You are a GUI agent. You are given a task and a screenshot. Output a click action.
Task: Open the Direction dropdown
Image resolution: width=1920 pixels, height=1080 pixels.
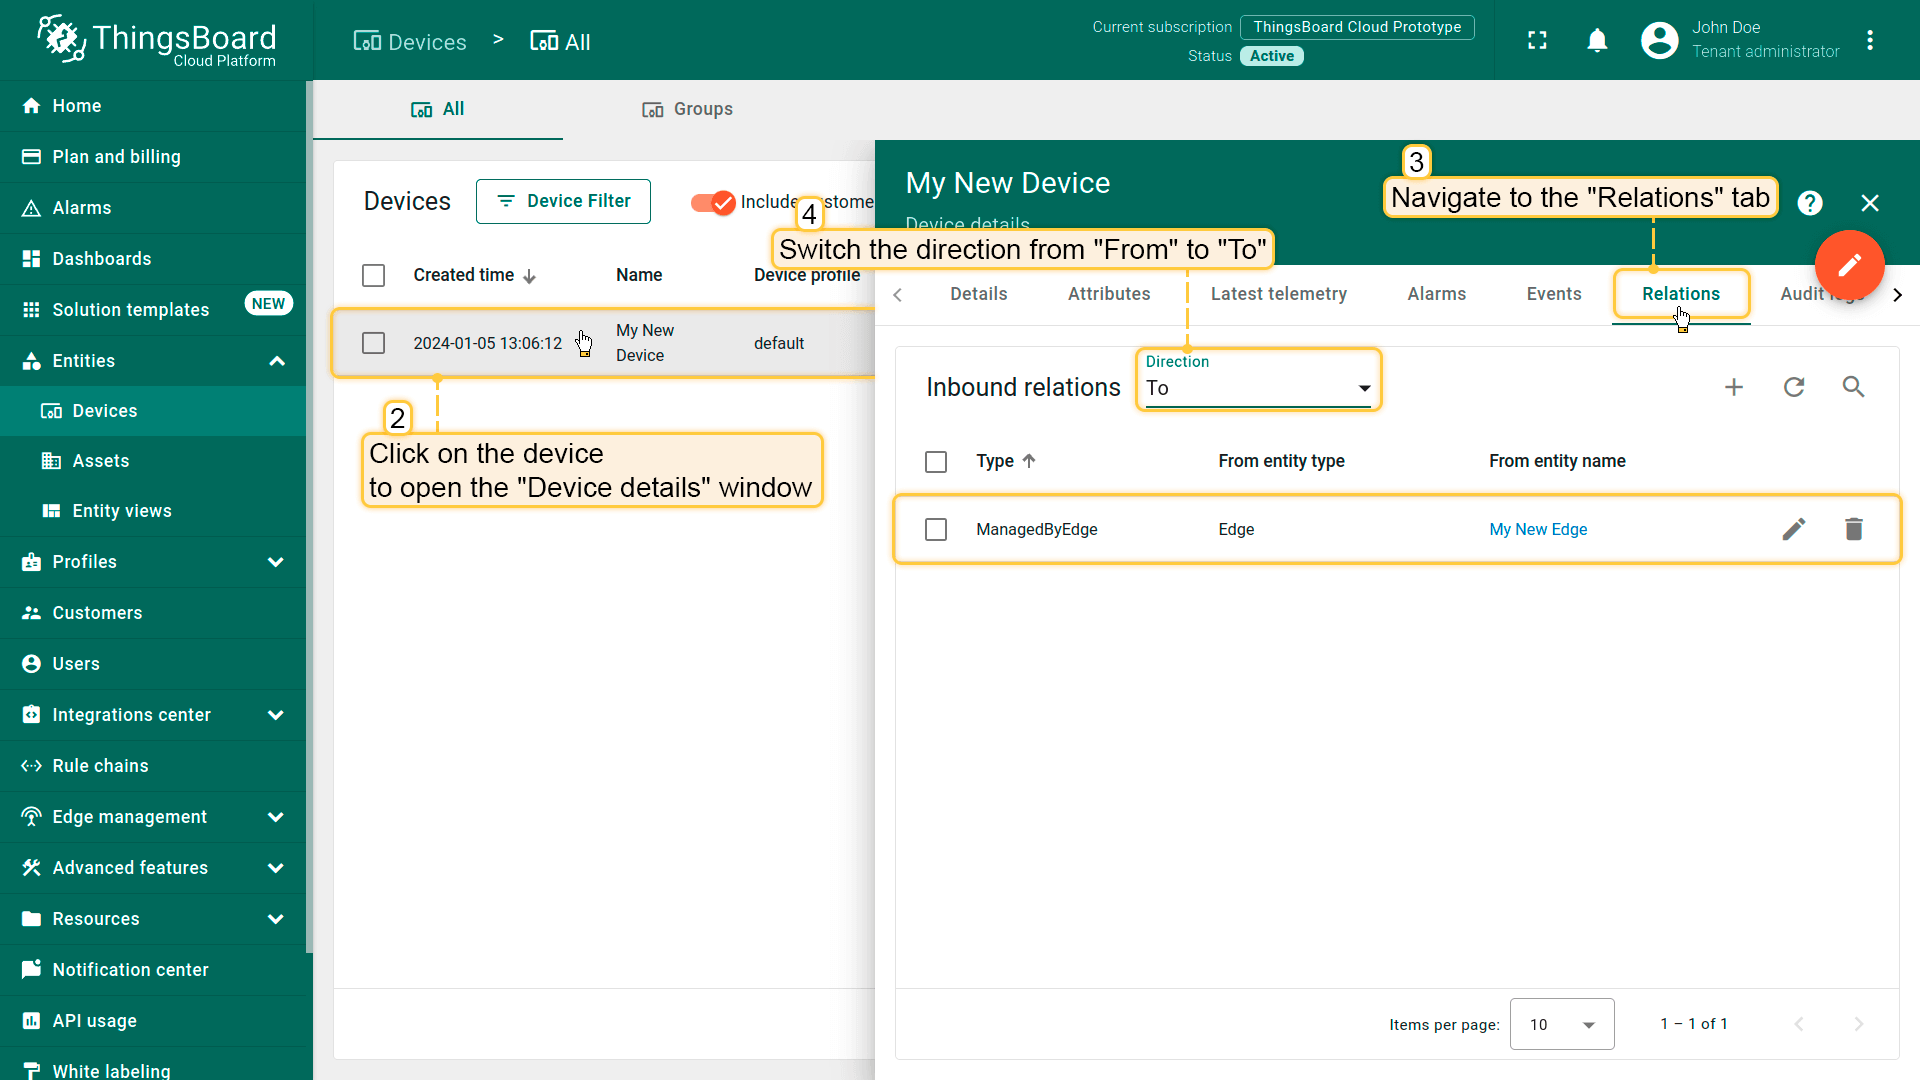click(x=1257, y=388)
